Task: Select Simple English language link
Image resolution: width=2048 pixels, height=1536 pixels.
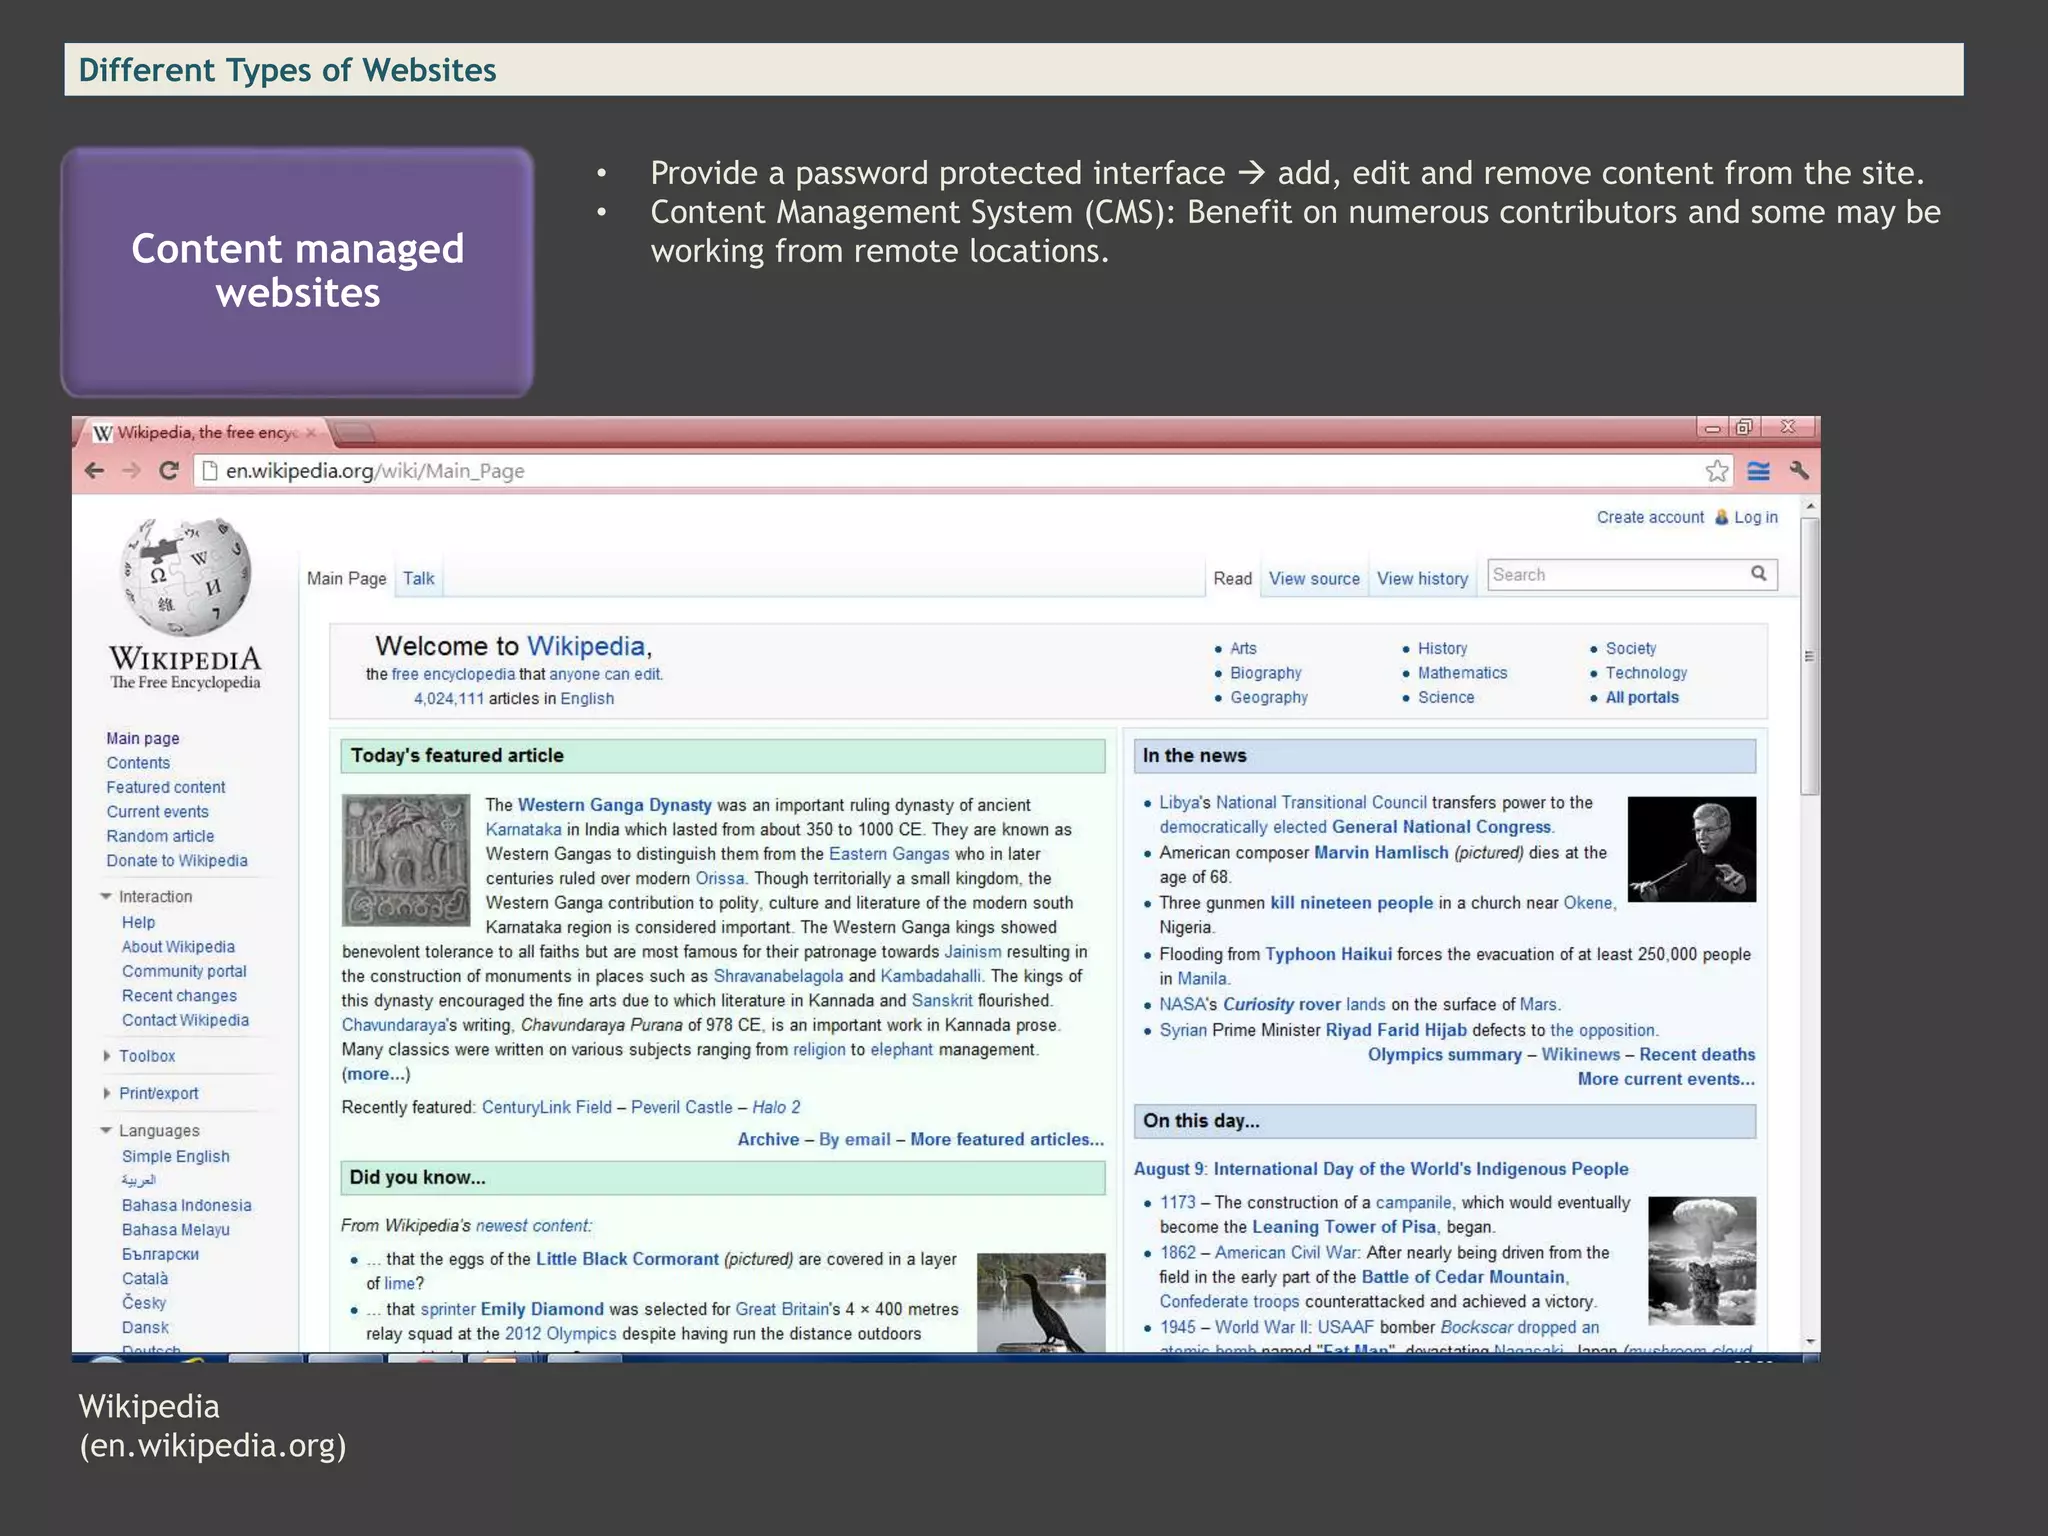Action: tap(175, 1156)
